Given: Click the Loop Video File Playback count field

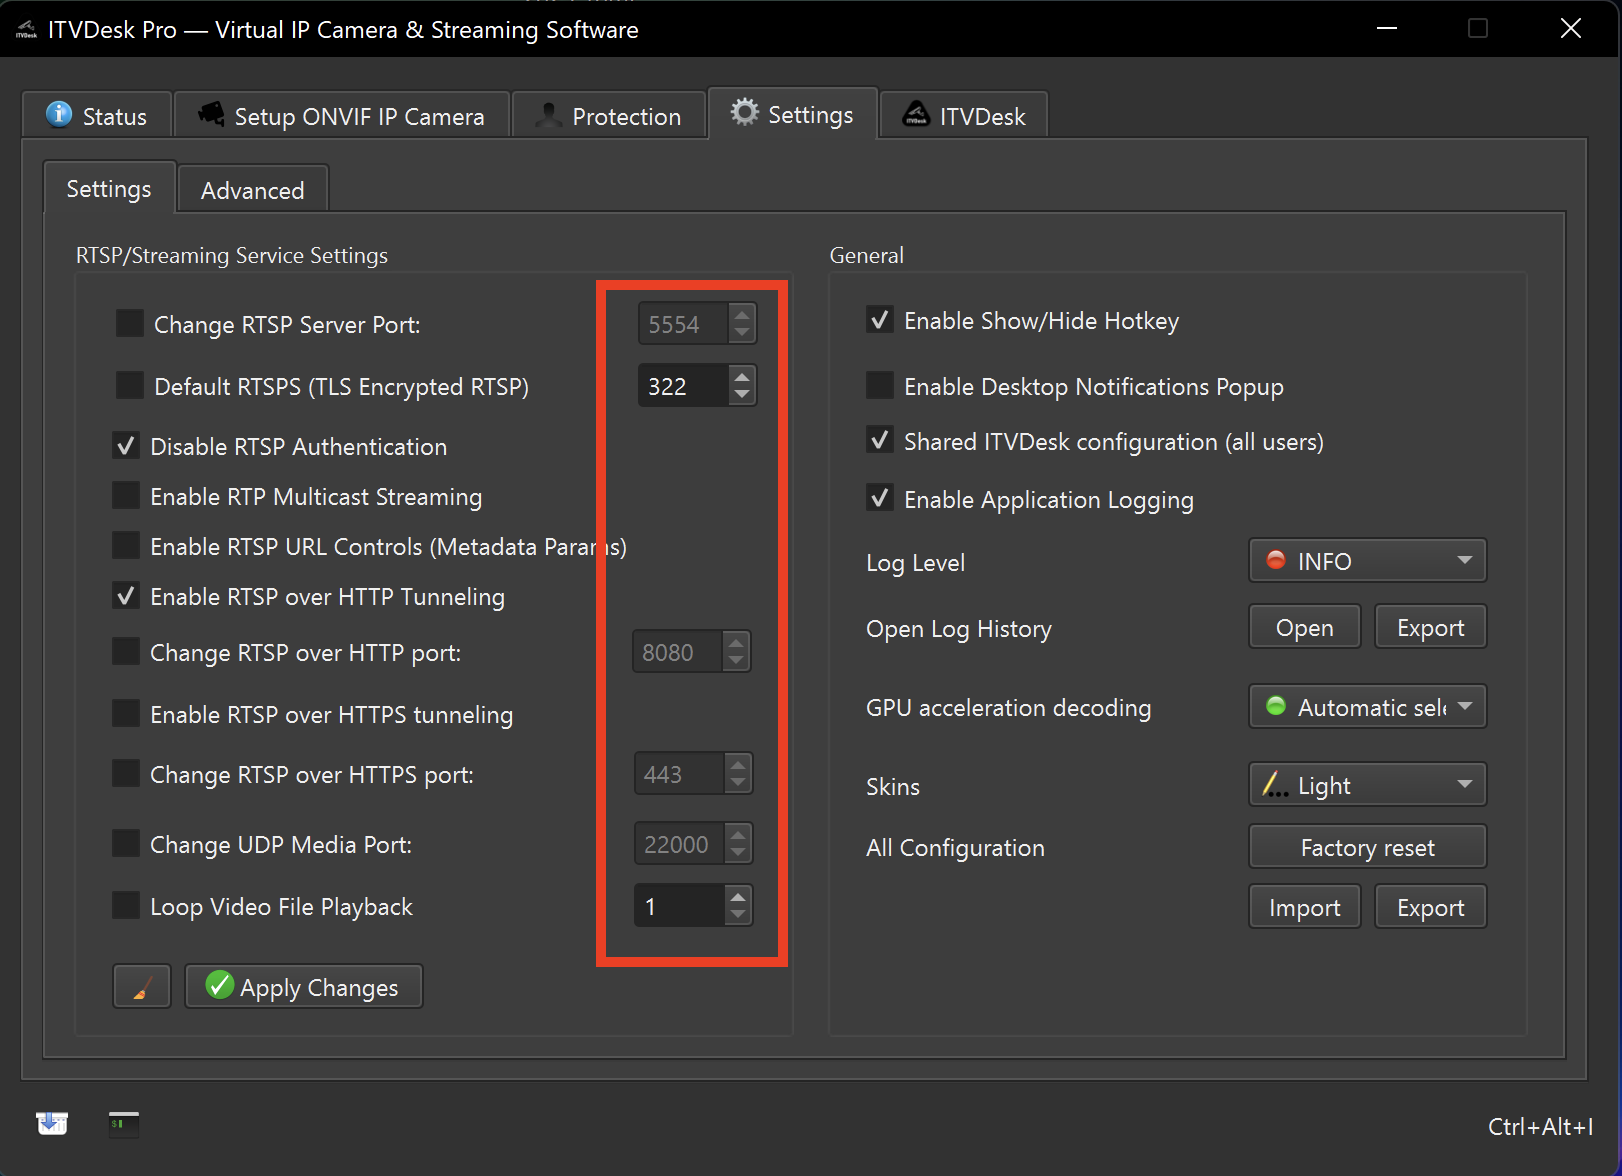Looking at the screenshot, I should point(679,906).
